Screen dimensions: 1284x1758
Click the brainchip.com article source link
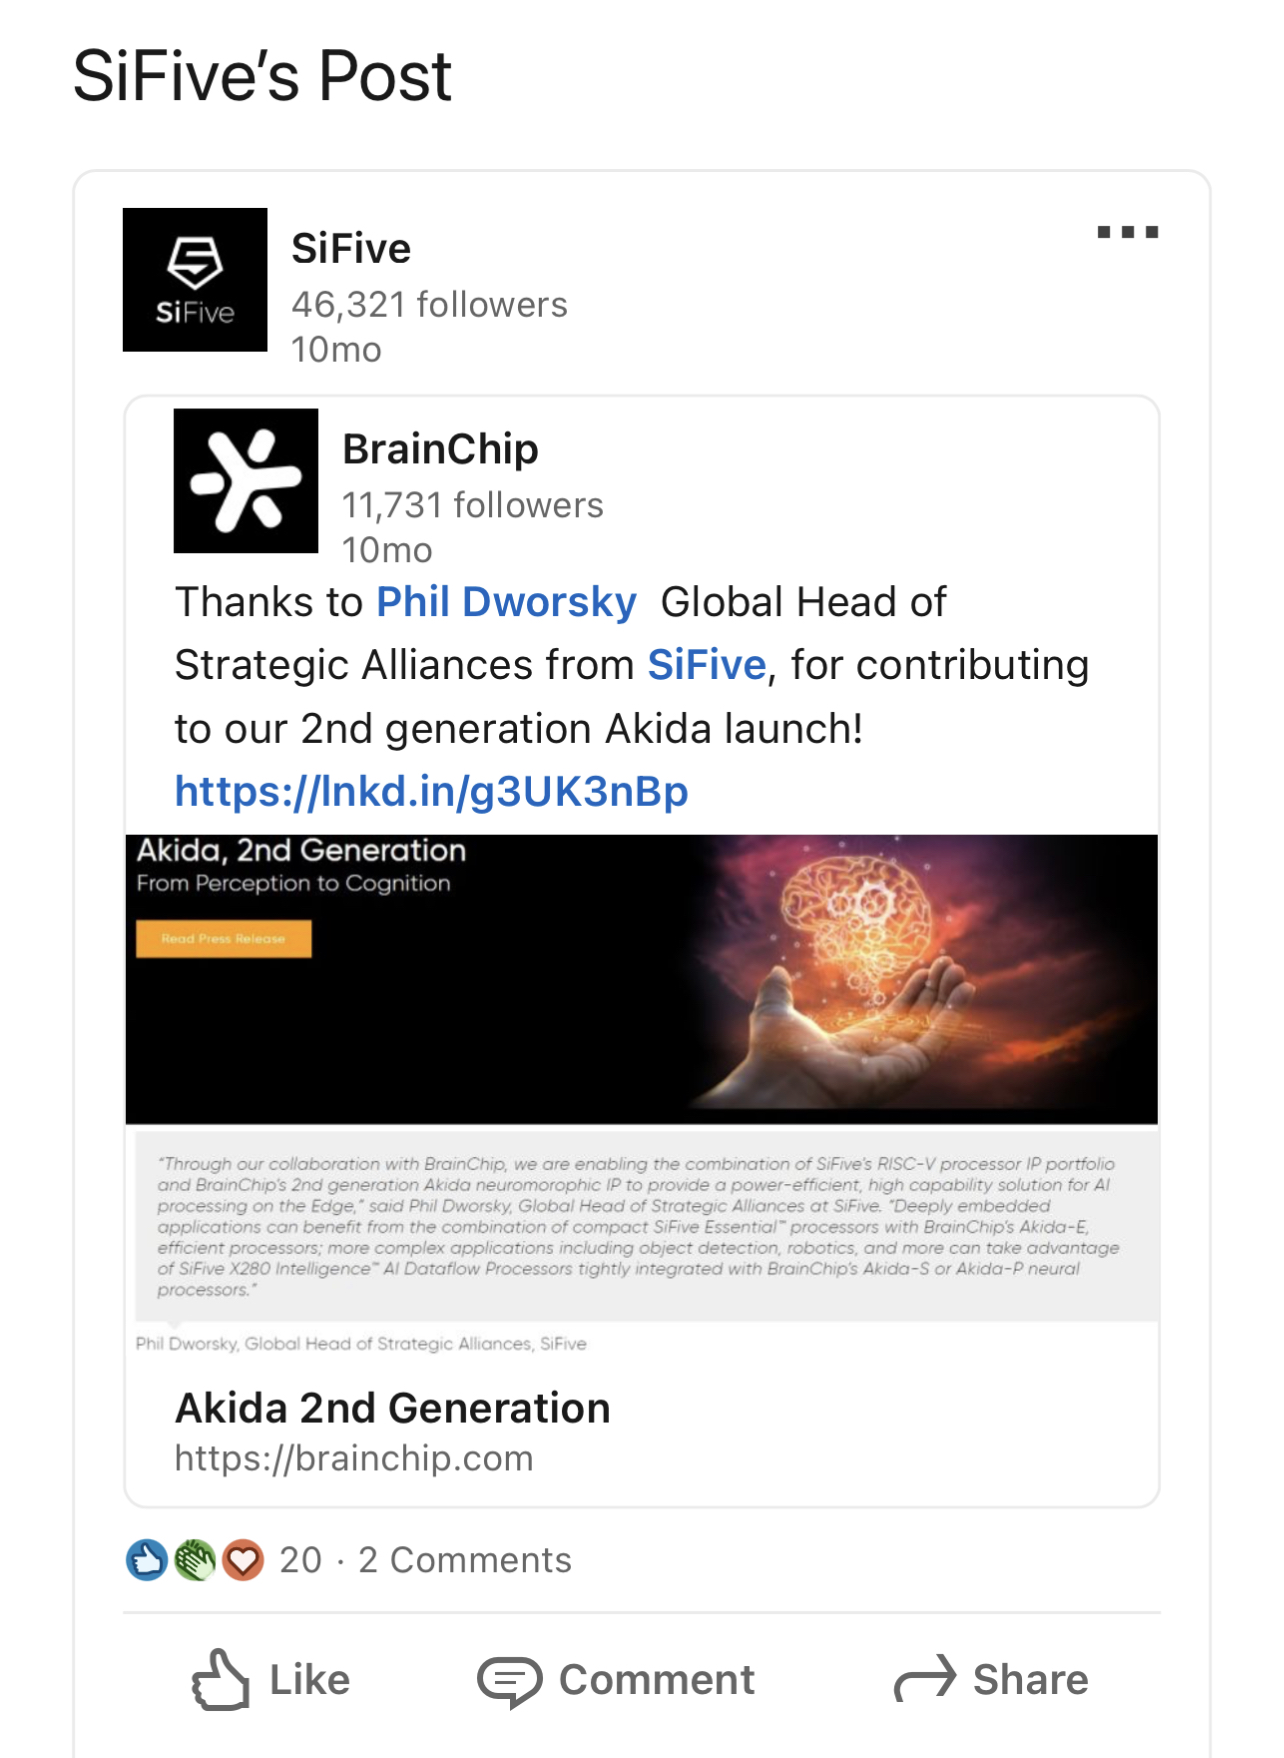click(354, 1458)
